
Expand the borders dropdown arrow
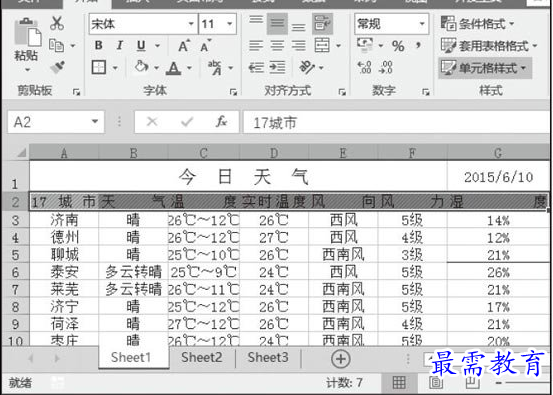[x=115, y=68]
